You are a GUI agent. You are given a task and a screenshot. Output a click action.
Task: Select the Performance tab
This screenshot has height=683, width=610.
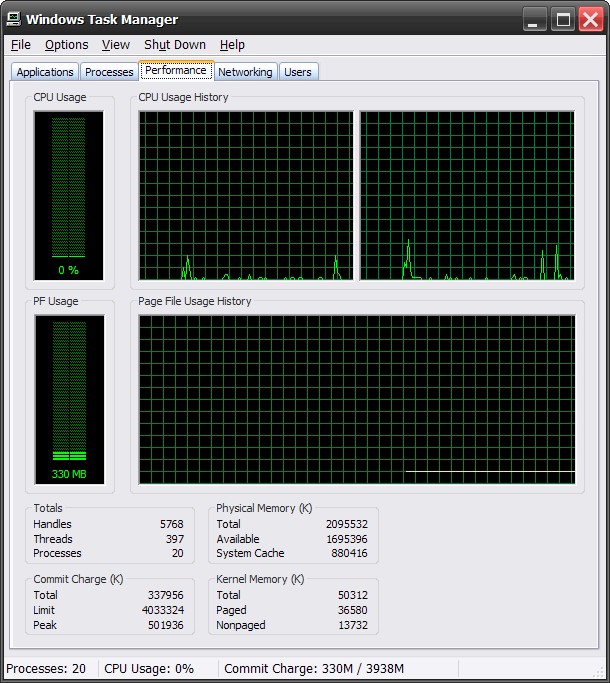tap(176, 71)
